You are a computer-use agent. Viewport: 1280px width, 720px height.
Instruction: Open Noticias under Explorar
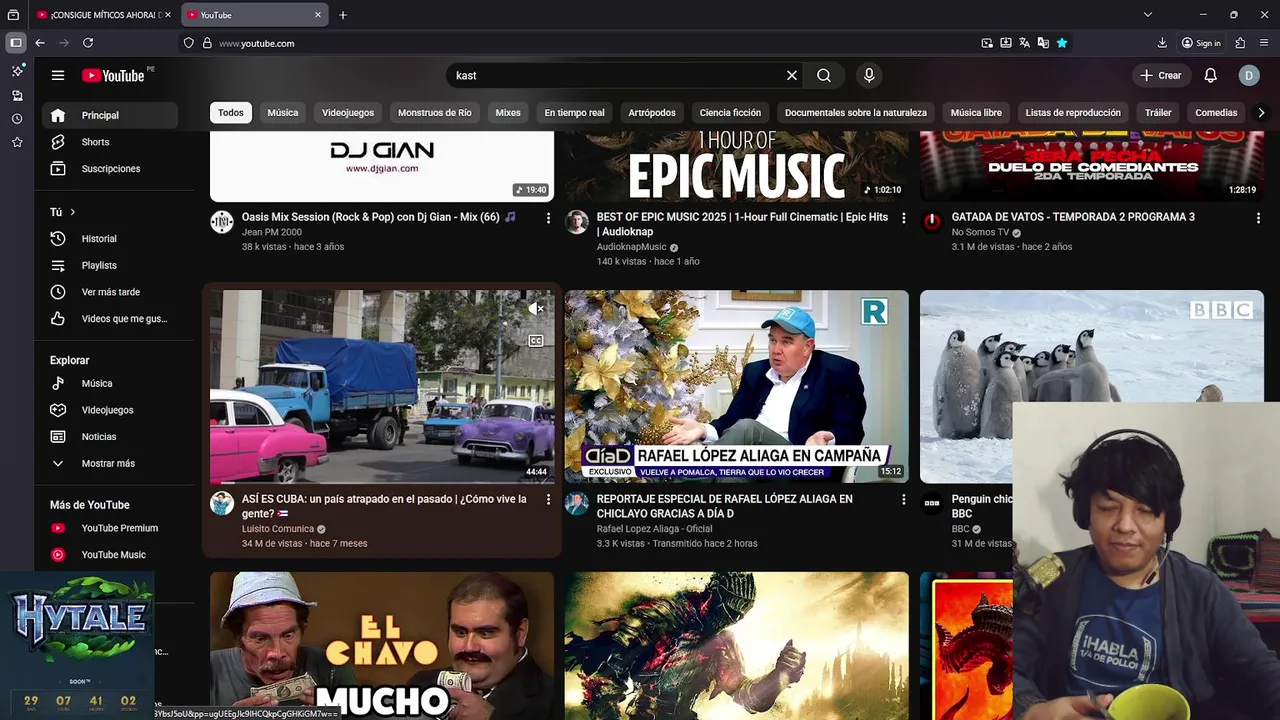110,437
